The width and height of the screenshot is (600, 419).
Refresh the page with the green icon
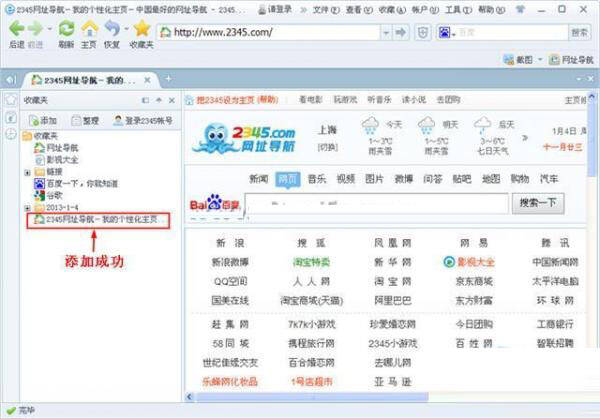pos(67,29)
